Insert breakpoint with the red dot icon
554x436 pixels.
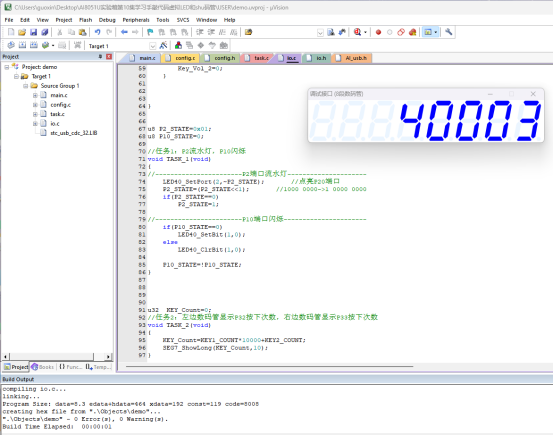[x=378, y=33]
